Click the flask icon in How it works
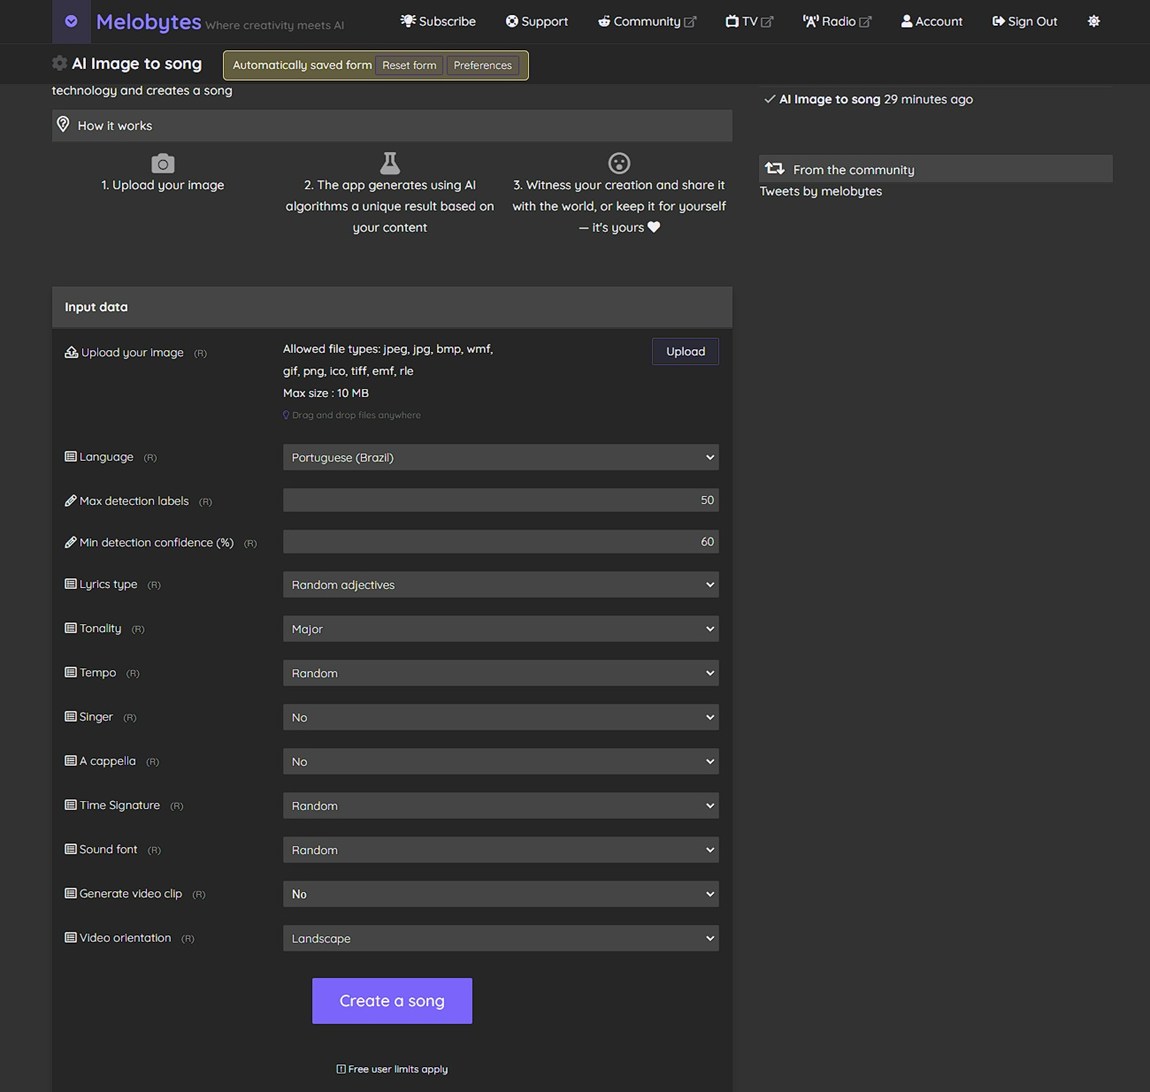 tap(389, 163)
